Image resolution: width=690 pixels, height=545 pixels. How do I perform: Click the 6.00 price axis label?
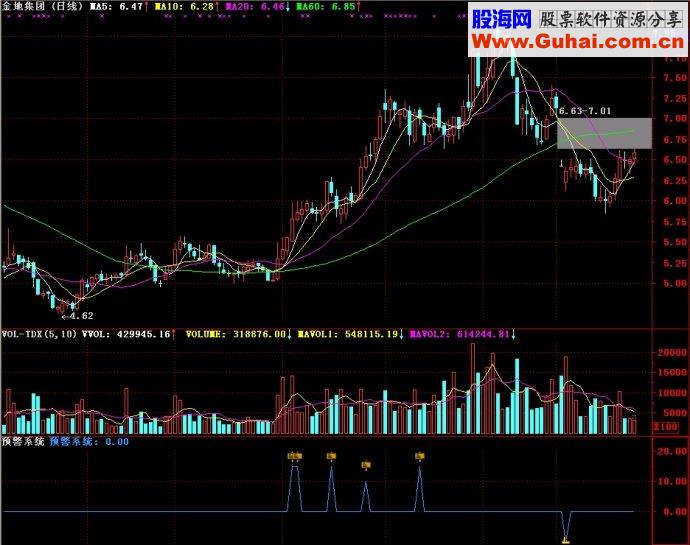(674, 201)
